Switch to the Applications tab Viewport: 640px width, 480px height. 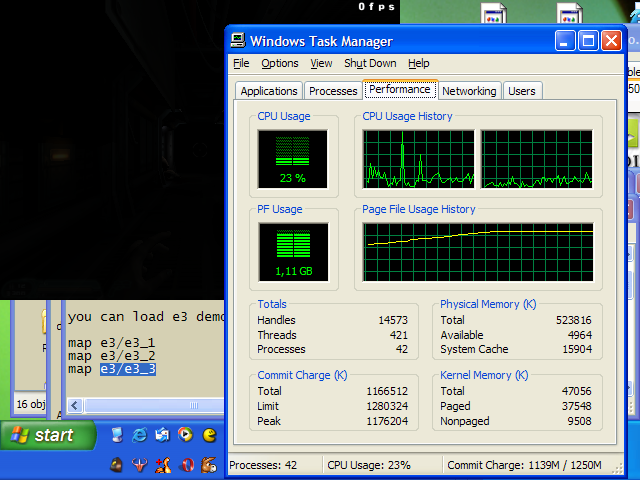pyautogui.click(x=269, y=91)
